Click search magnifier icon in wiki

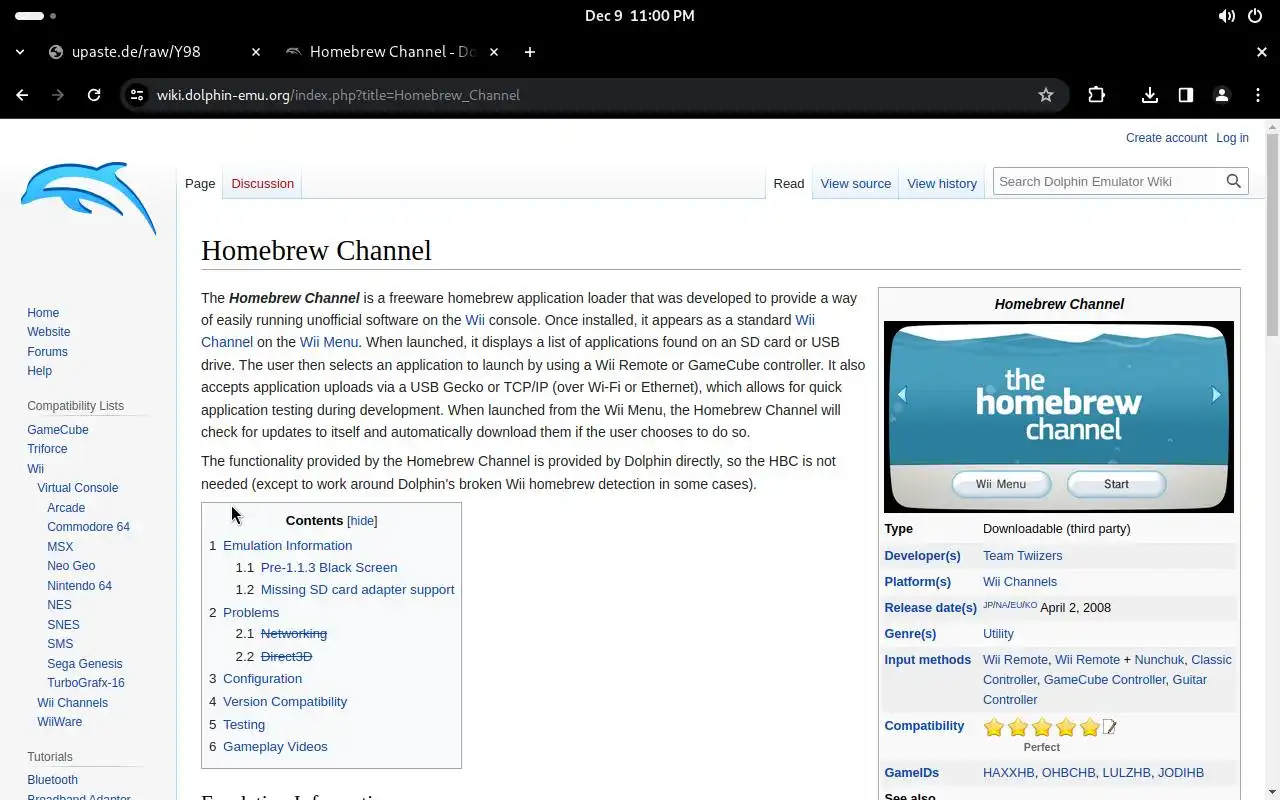(x=1234, y=181)
